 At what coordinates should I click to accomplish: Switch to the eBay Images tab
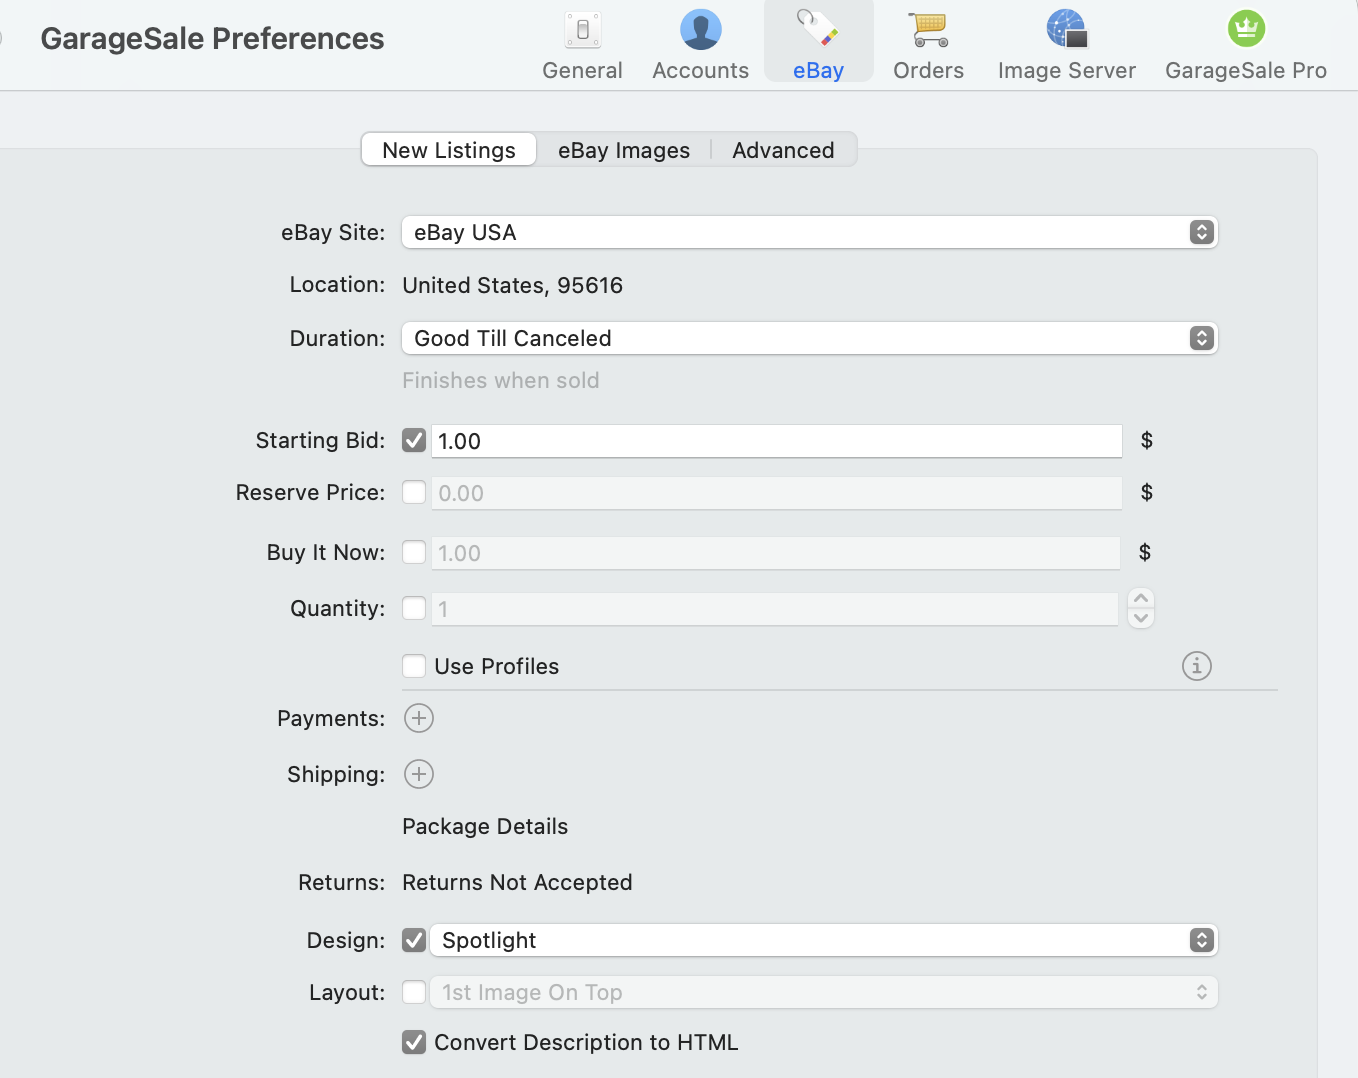624,150
